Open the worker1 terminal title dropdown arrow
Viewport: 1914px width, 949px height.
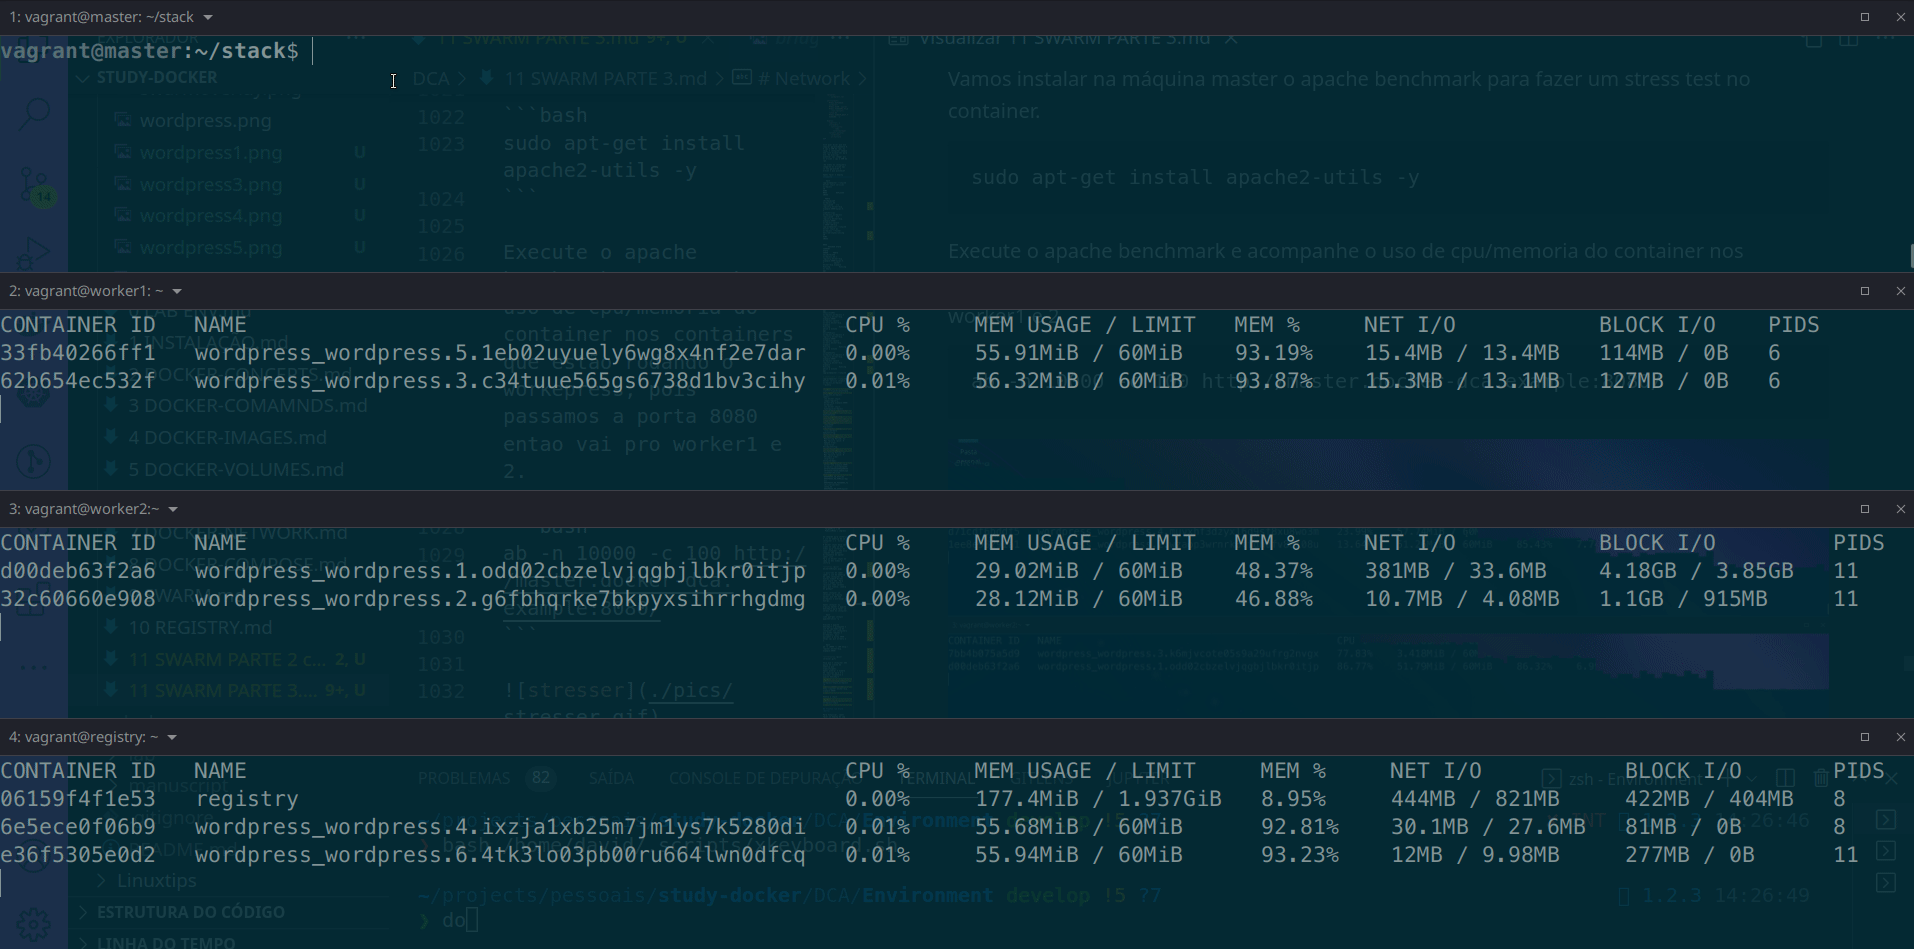(x=177, y=291)
